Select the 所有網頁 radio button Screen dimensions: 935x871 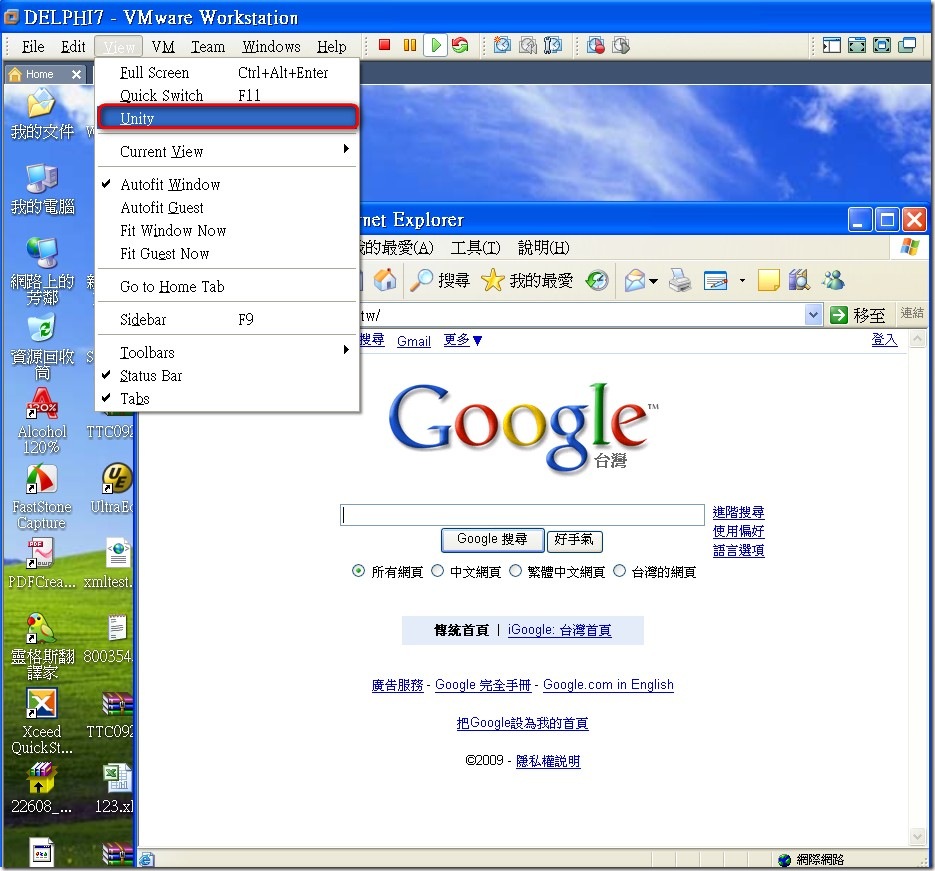pos(358,571)
